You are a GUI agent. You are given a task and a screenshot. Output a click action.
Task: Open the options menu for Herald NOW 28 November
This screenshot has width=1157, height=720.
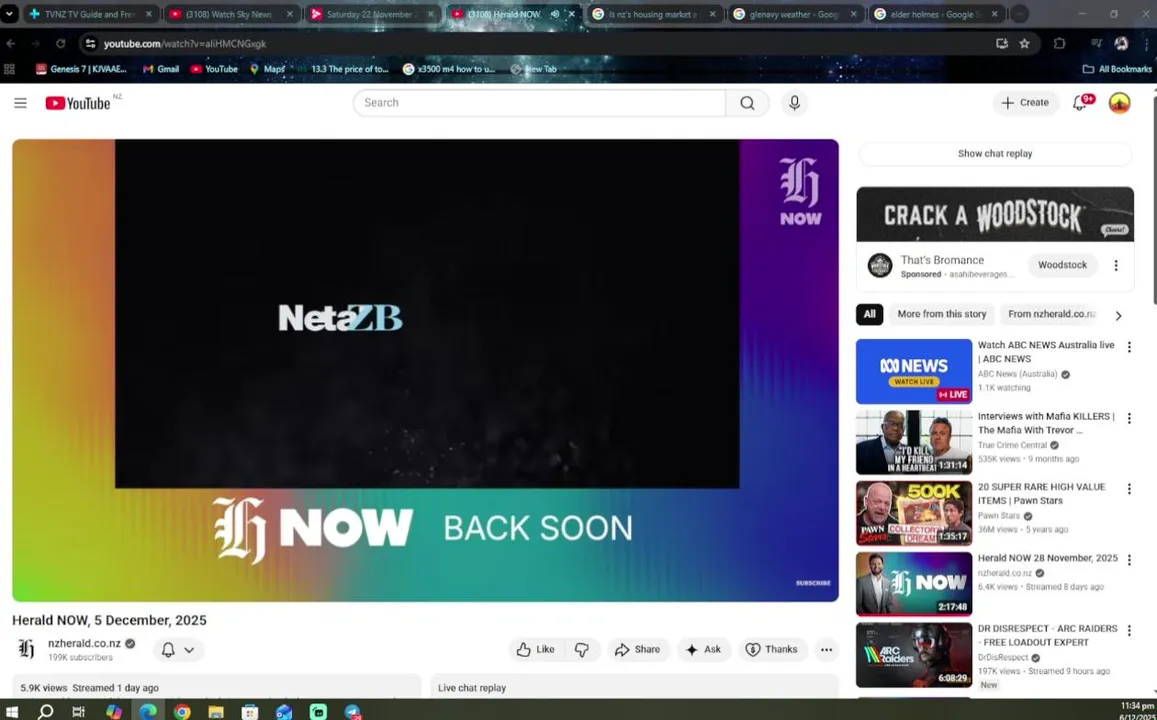[1129, 560]
